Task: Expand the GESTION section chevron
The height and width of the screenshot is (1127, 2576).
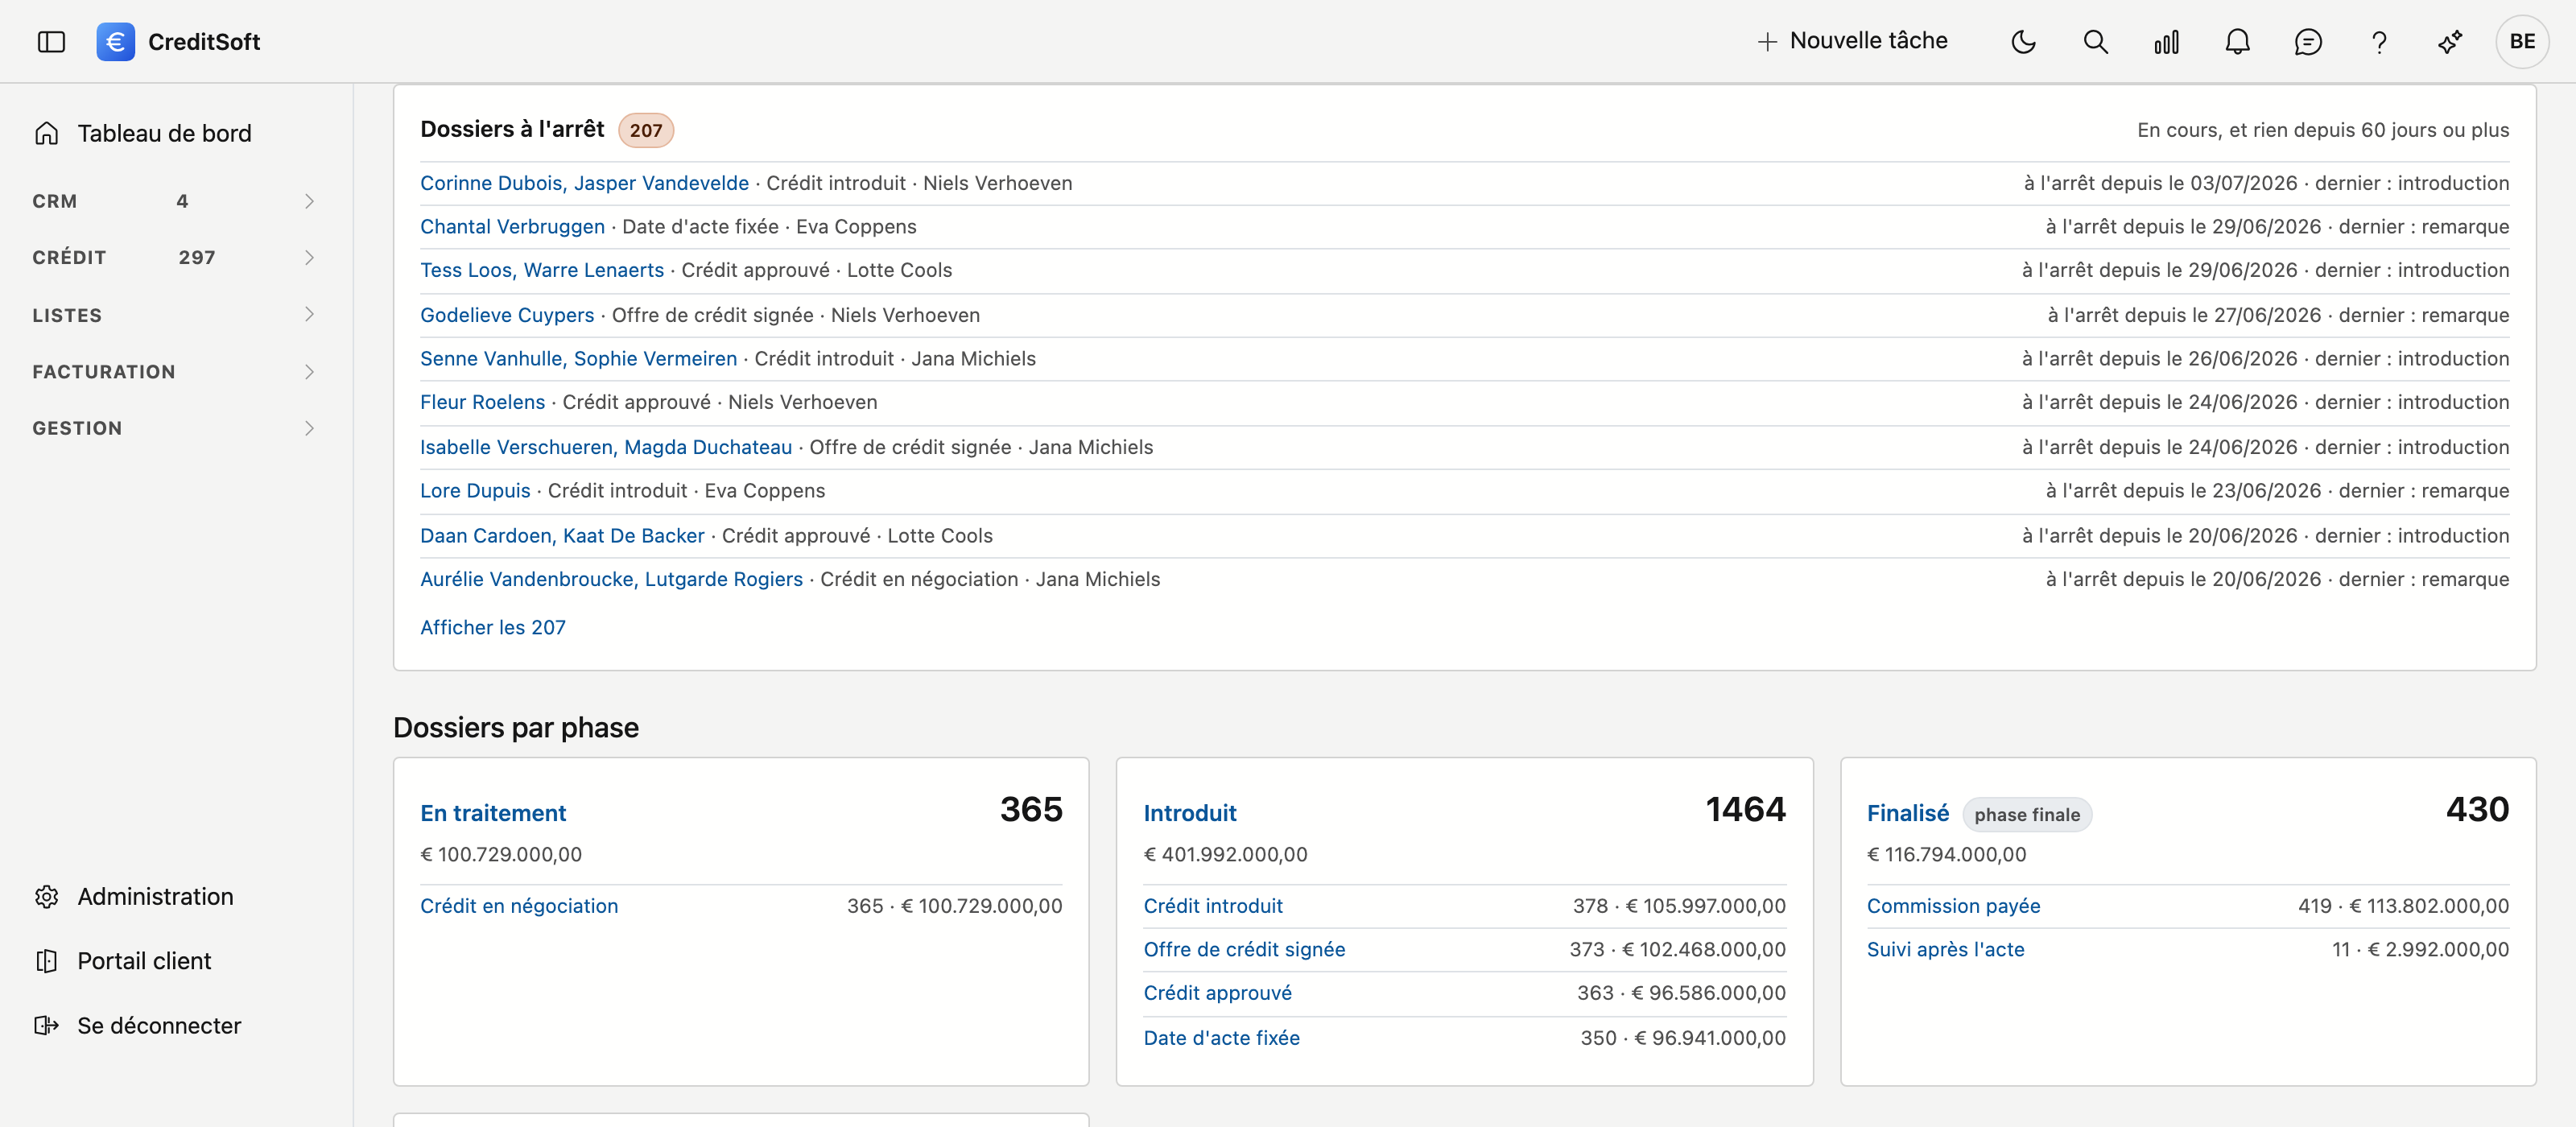Action: pyautogui.click(x=309, y=428)
